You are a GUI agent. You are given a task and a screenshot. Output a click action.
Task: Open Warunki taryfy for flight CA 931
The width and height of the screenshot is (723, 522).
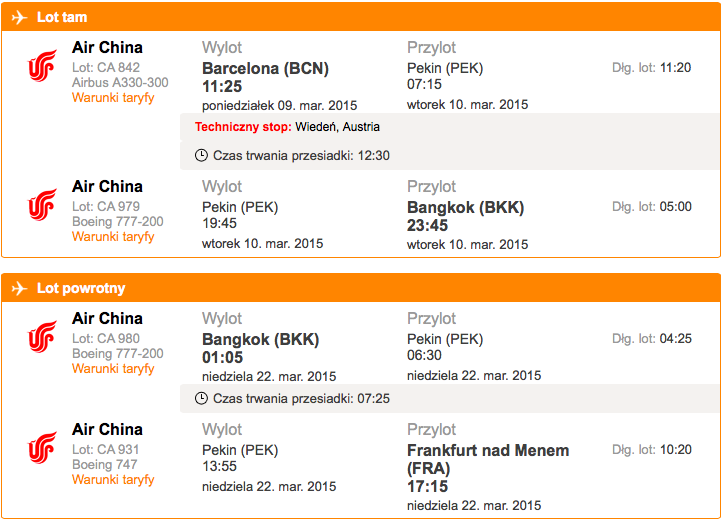[x=113, y=480]
